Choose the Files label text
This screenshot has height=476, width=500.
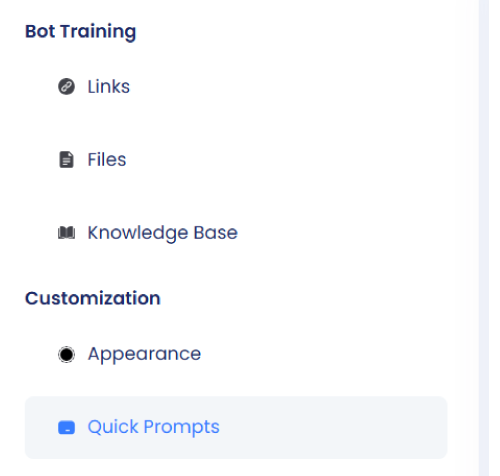[x=107, y=159]
